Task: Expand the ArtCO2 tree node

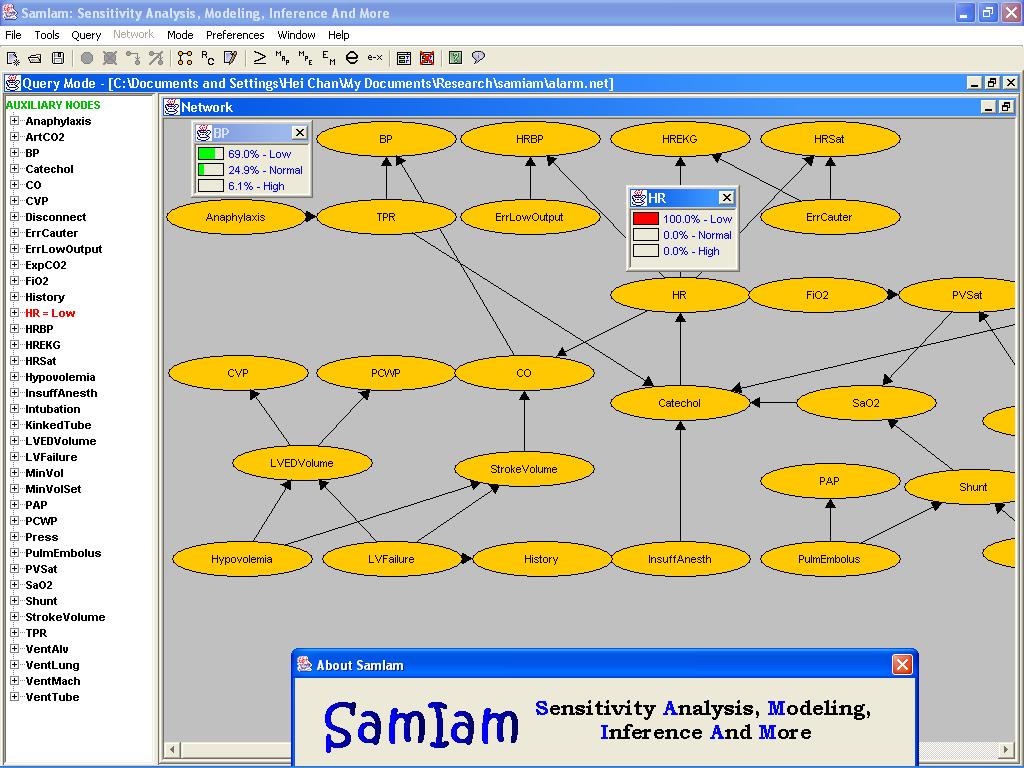Action: (x=14, y=136)
